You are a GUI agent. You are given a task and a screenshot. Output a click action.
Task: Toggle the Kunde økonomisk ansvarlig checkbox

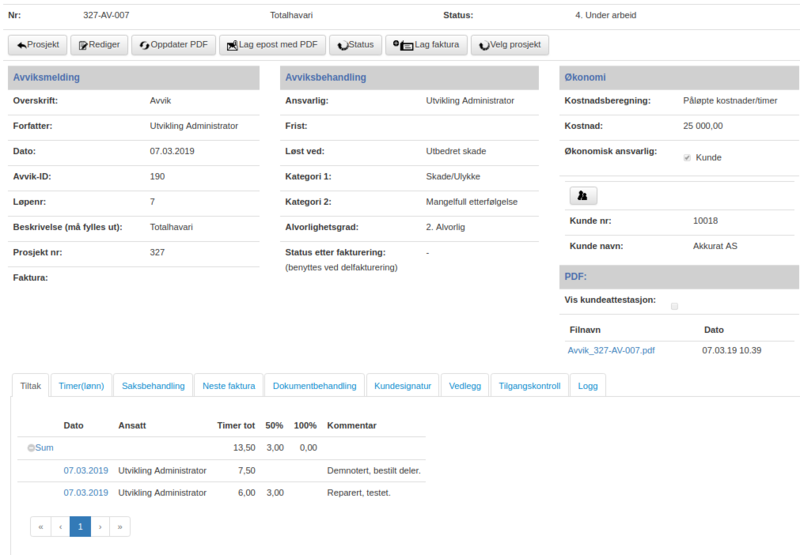tap(685, 158)
